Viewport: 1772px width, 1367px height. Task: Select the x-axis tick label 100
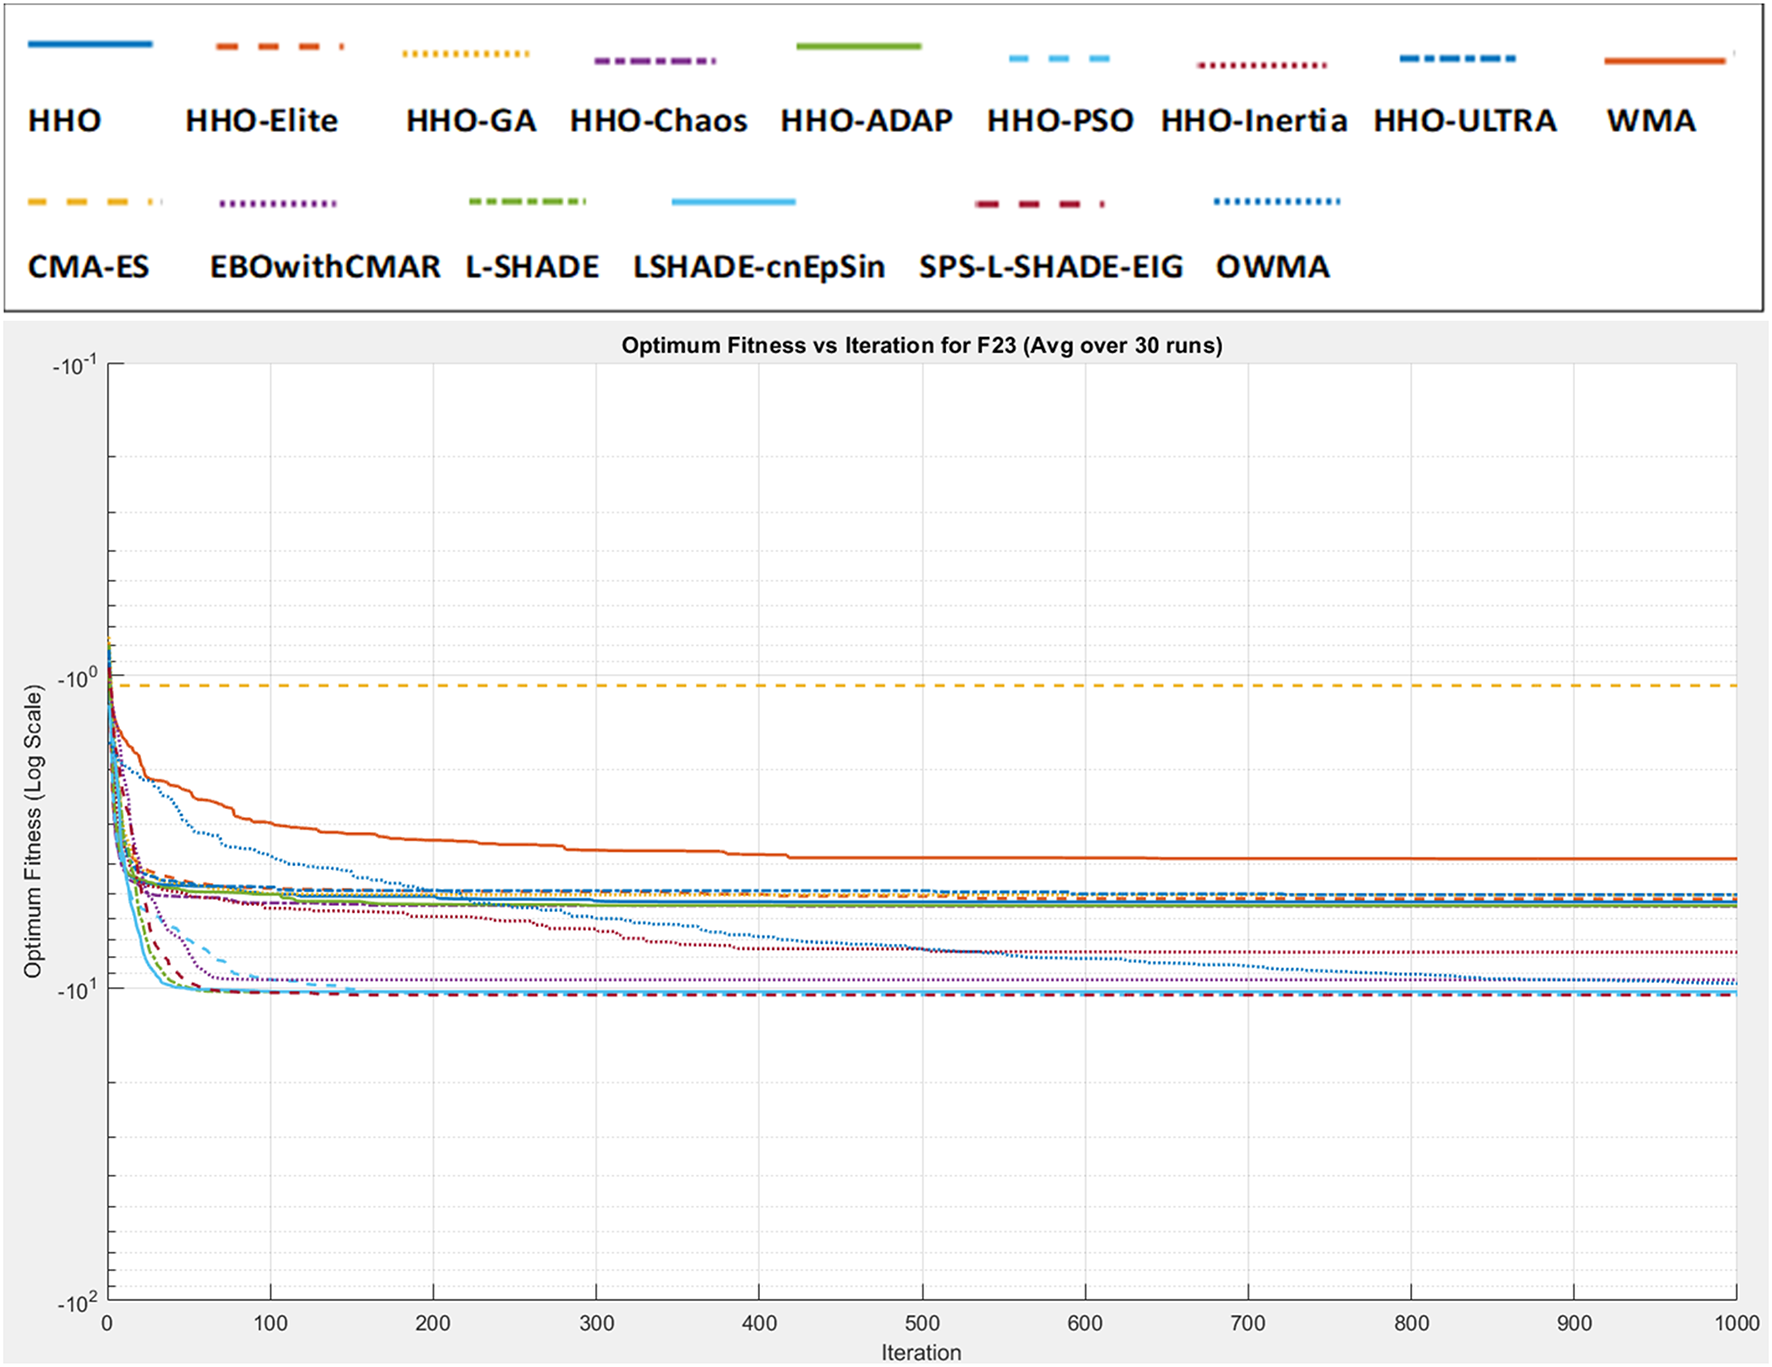click(270, 1323)
